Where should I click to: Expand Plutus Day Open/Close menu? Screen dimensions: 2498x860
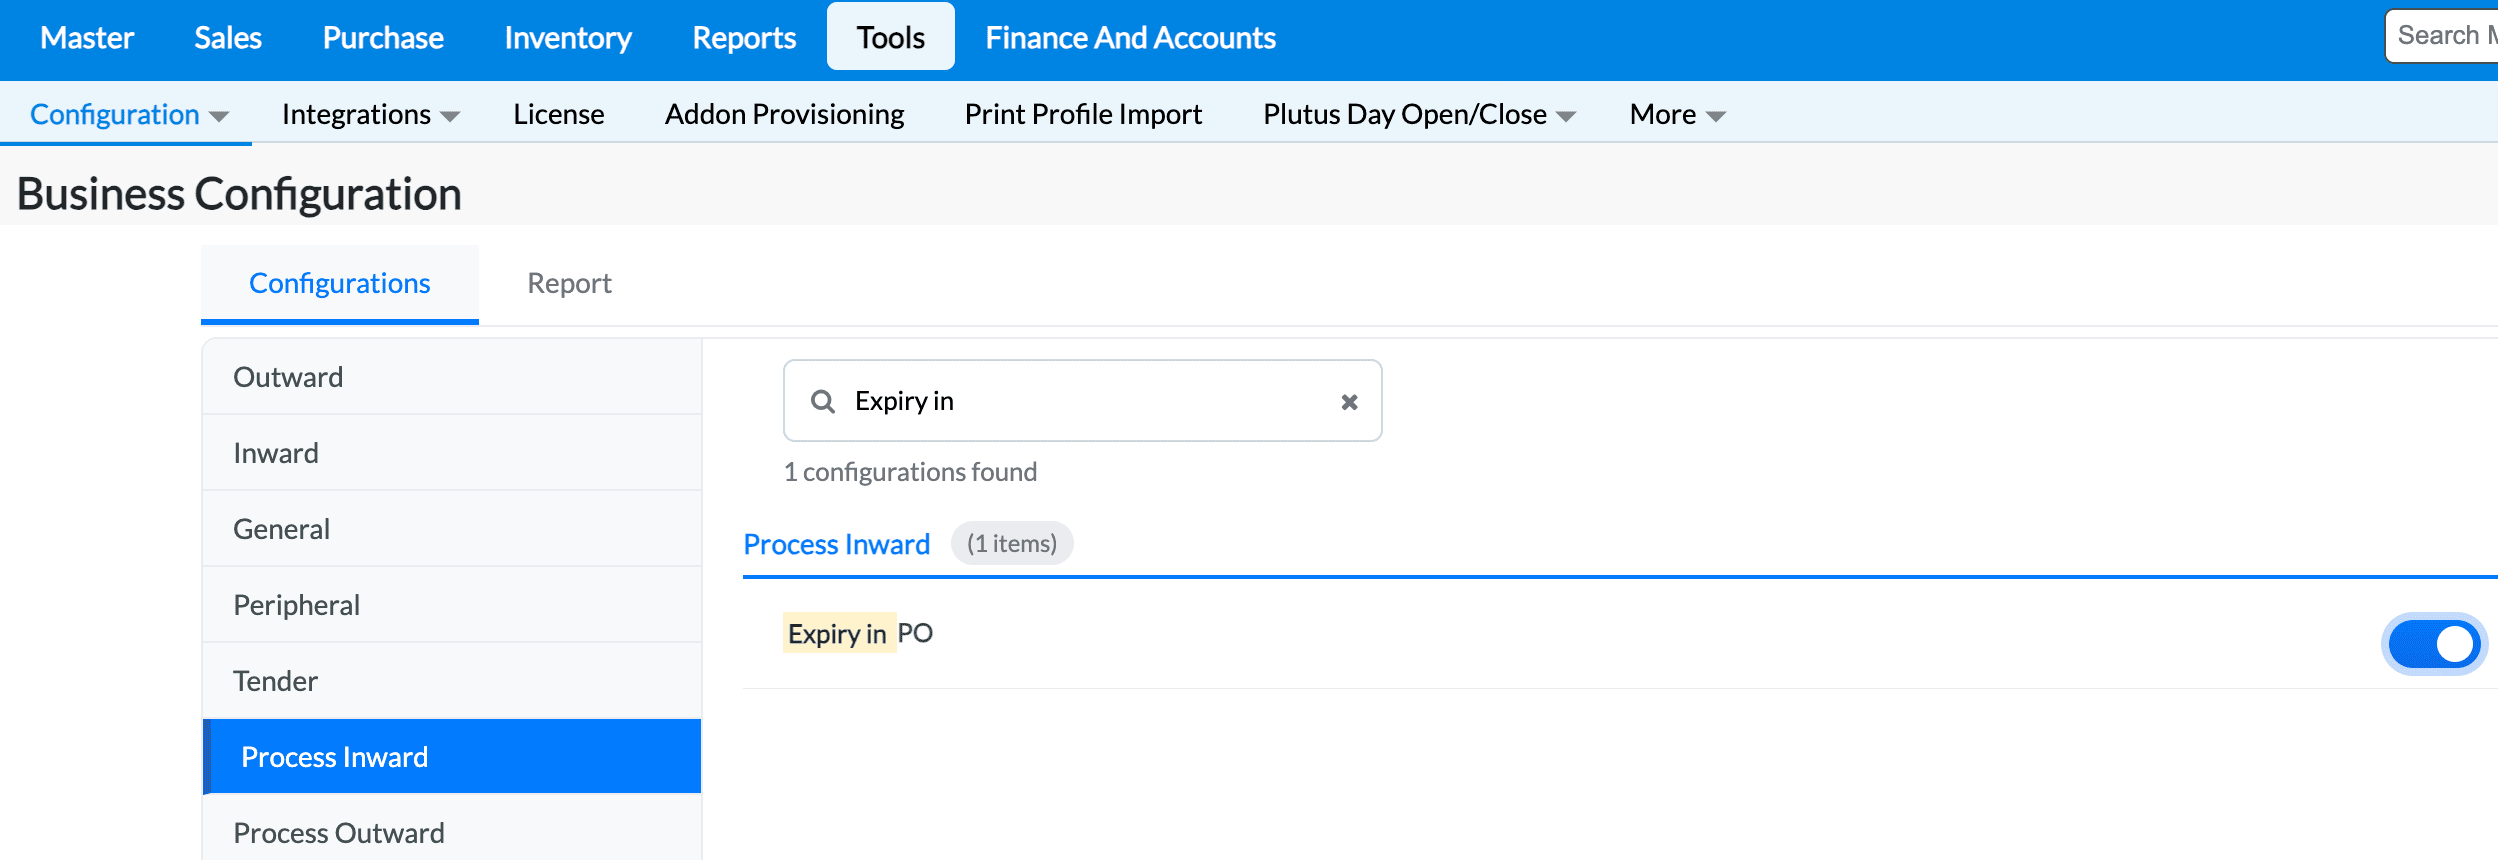pos(1418,115)
